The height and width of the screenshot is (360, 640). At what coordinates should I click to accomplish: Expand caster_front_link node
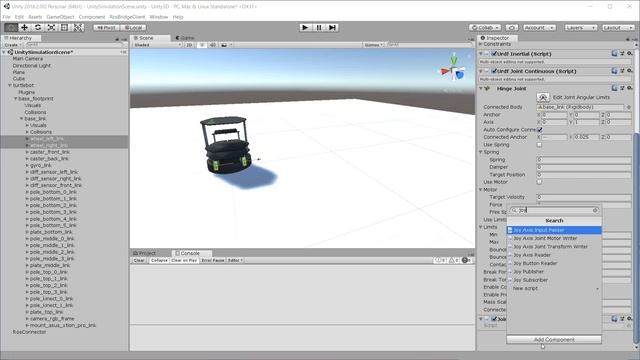point(27,152)
